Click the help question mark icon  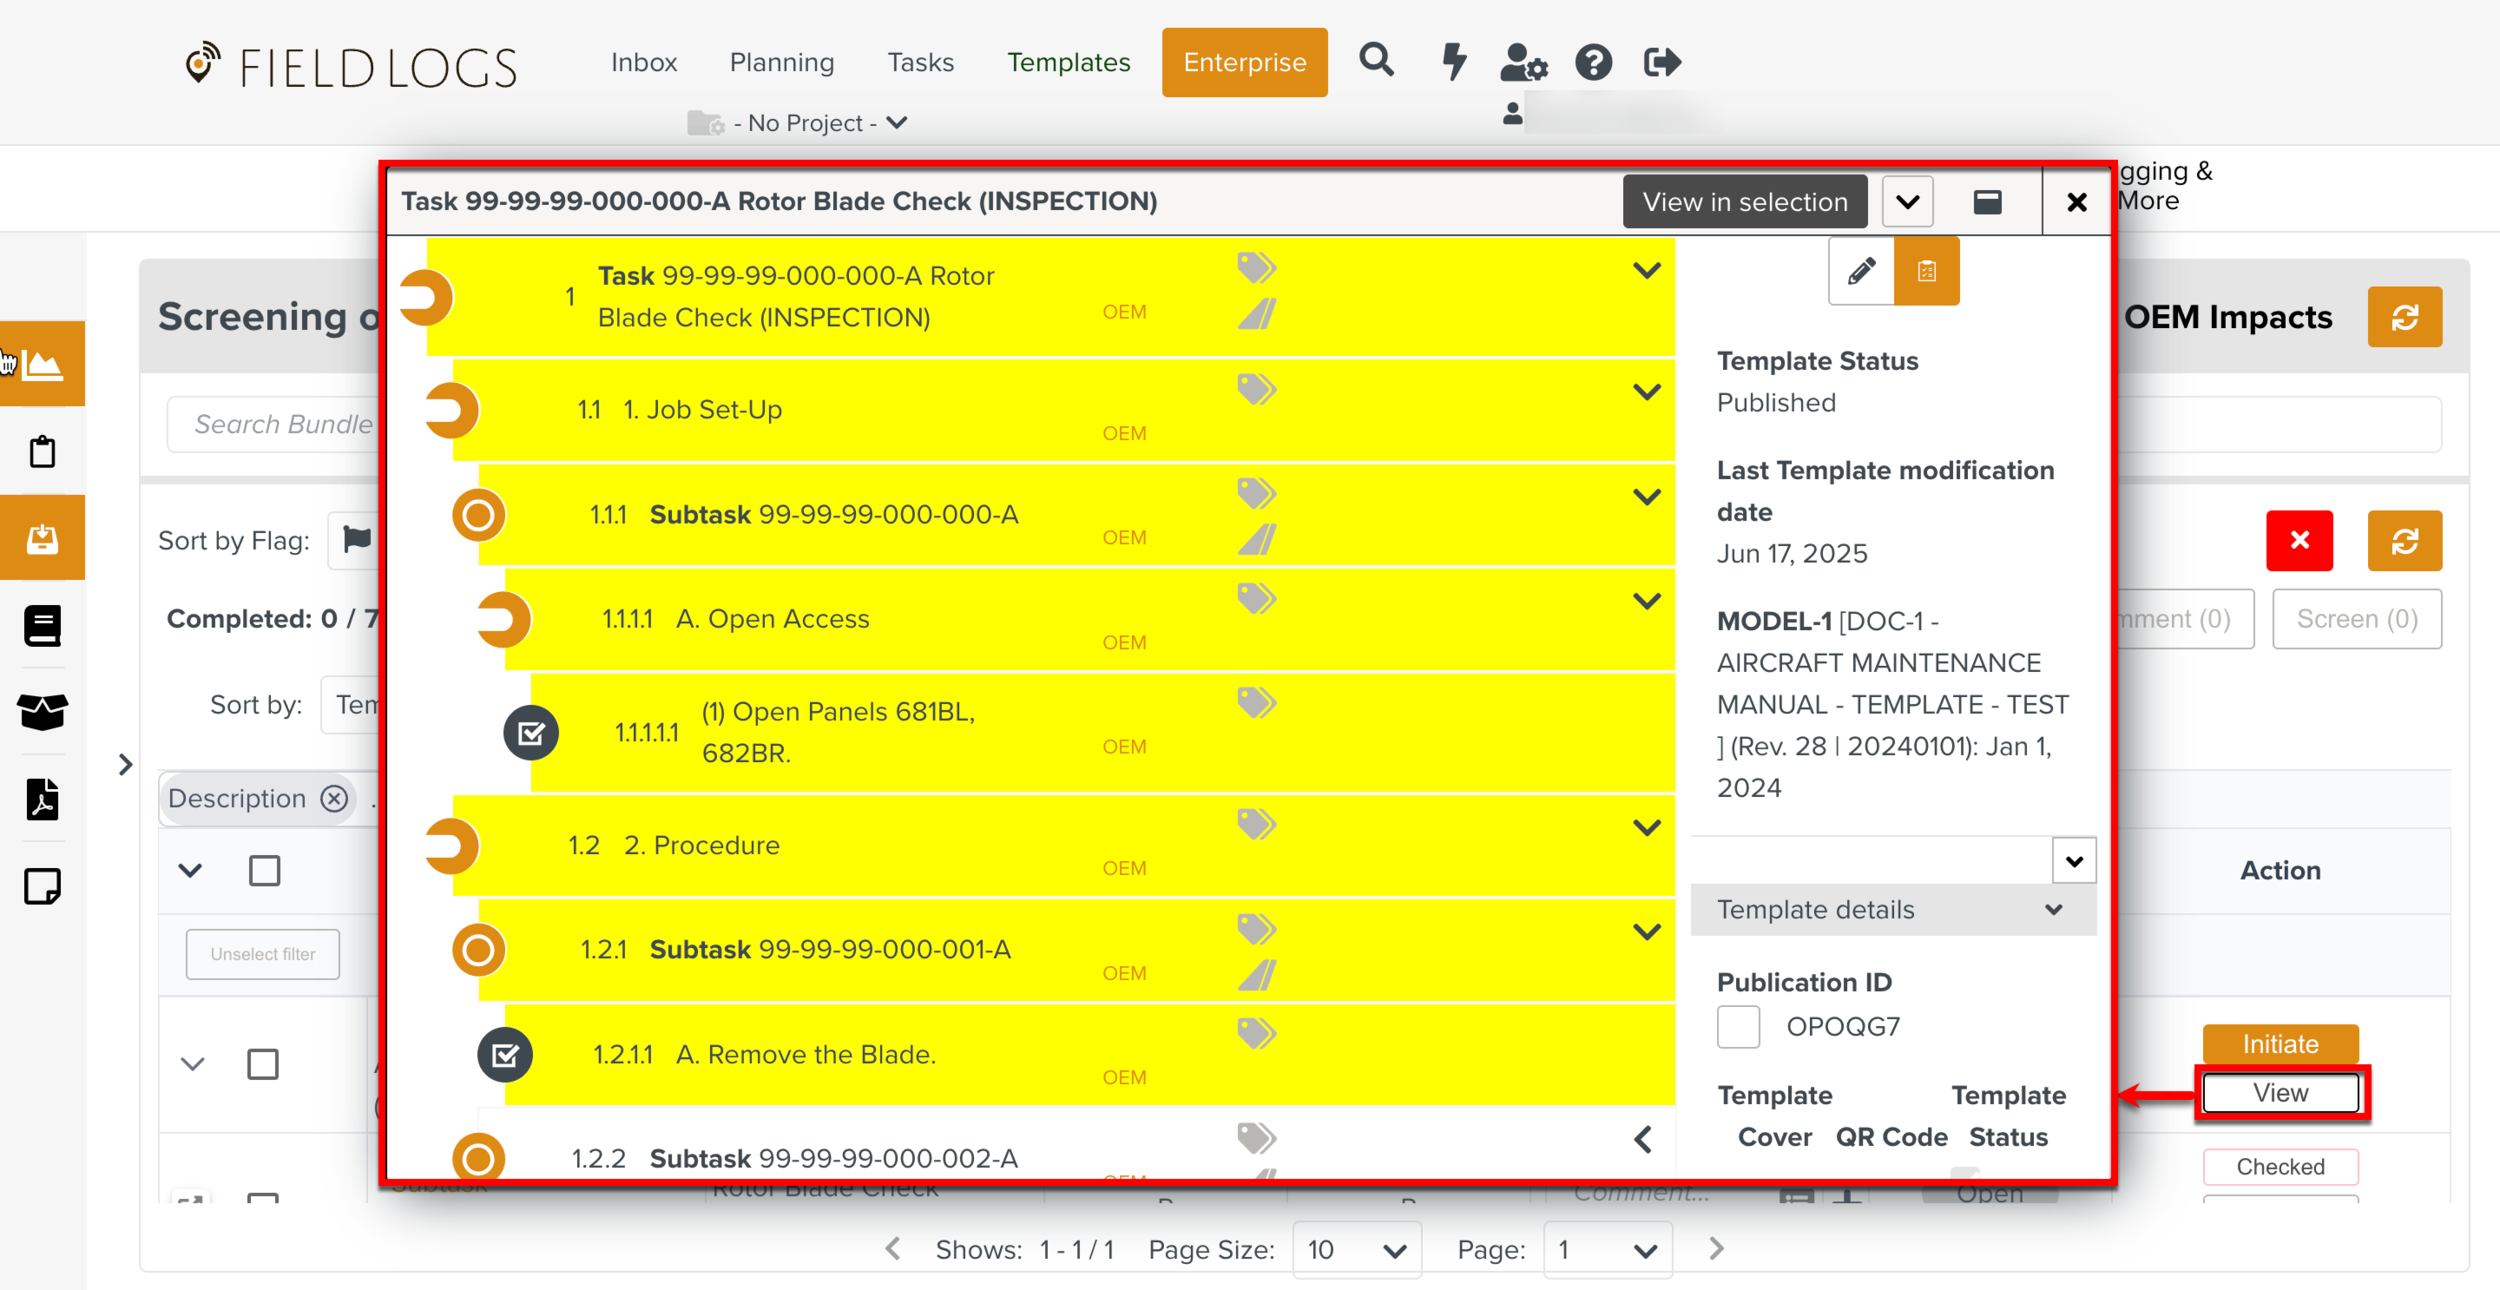[1593, 62]
